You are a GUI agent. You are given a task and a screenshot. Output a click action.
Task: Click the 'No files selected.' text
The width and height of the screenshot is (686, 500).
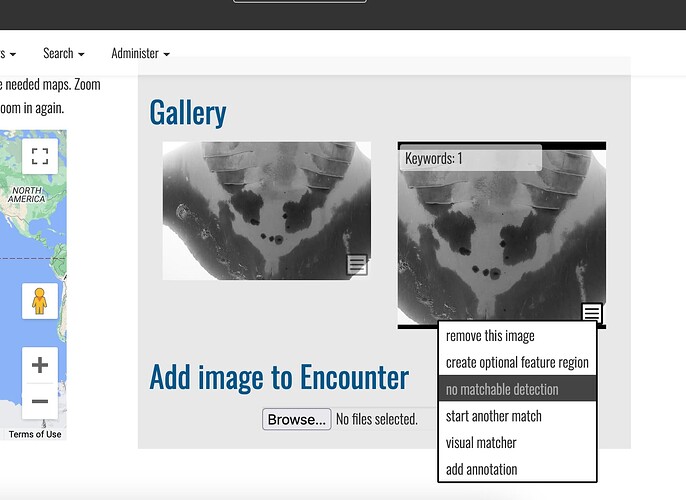[377, 419]
